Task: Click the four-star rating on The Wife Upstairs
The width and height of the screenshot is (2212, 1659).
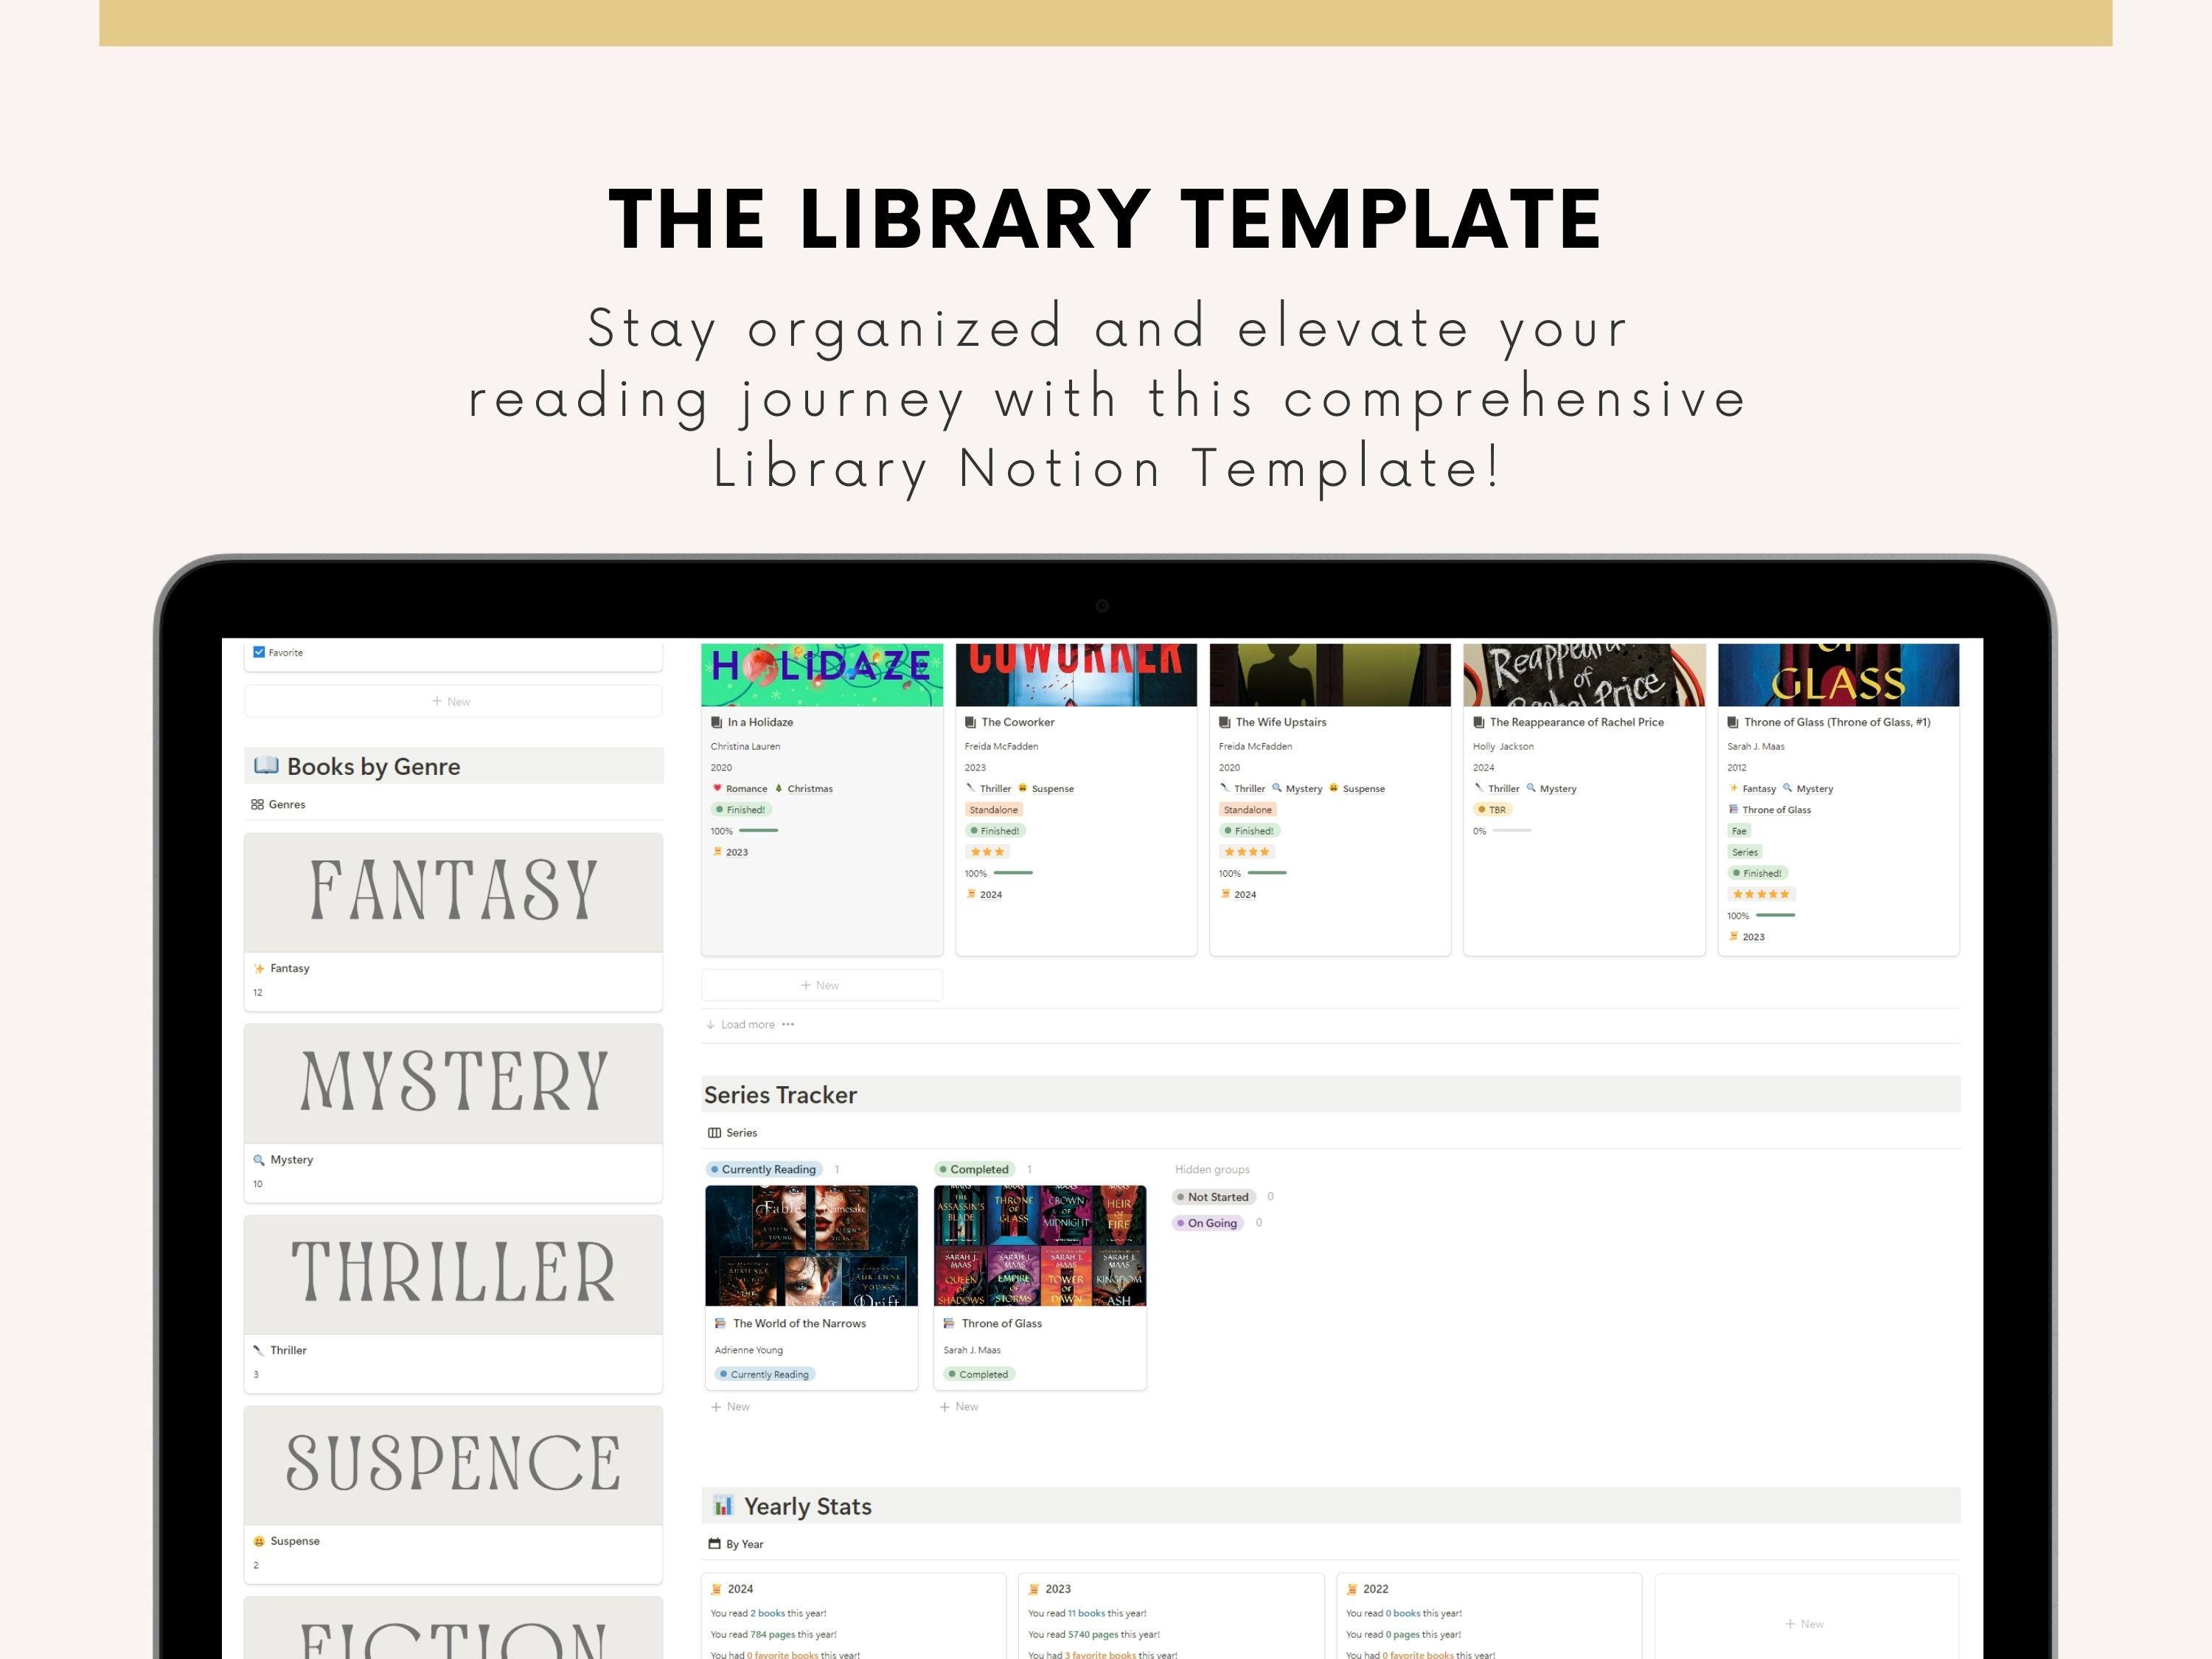Action: (1248, 852)
